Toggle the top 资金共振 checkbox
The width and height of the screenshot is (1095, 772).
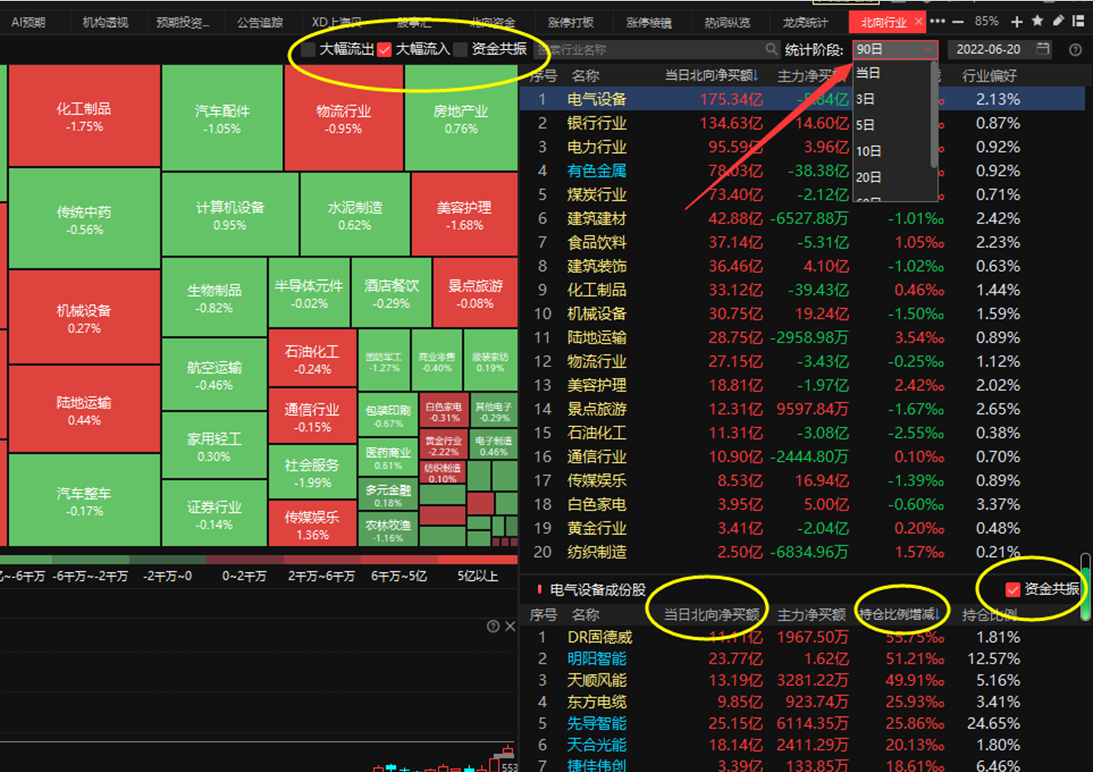[460, 50]
